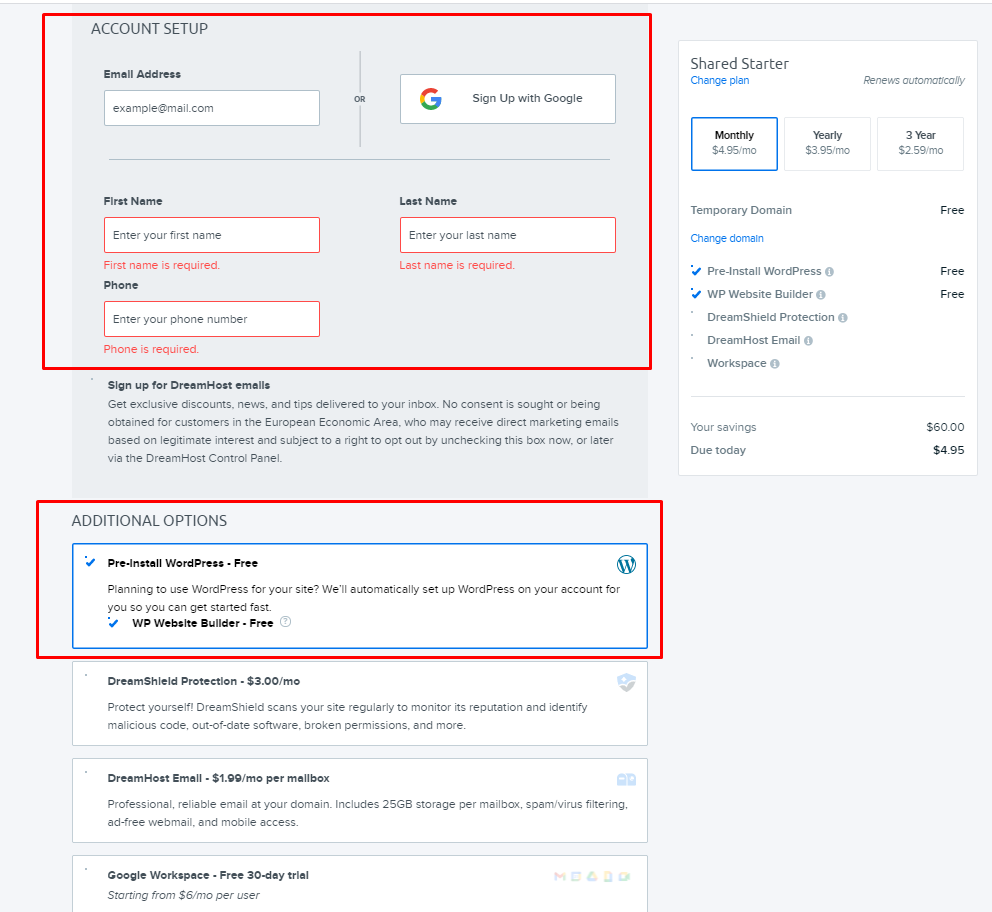The image size is (992, 912).
Task: Open info icon beside Pre-Install WordPress summary
Action: pos(829,272)
